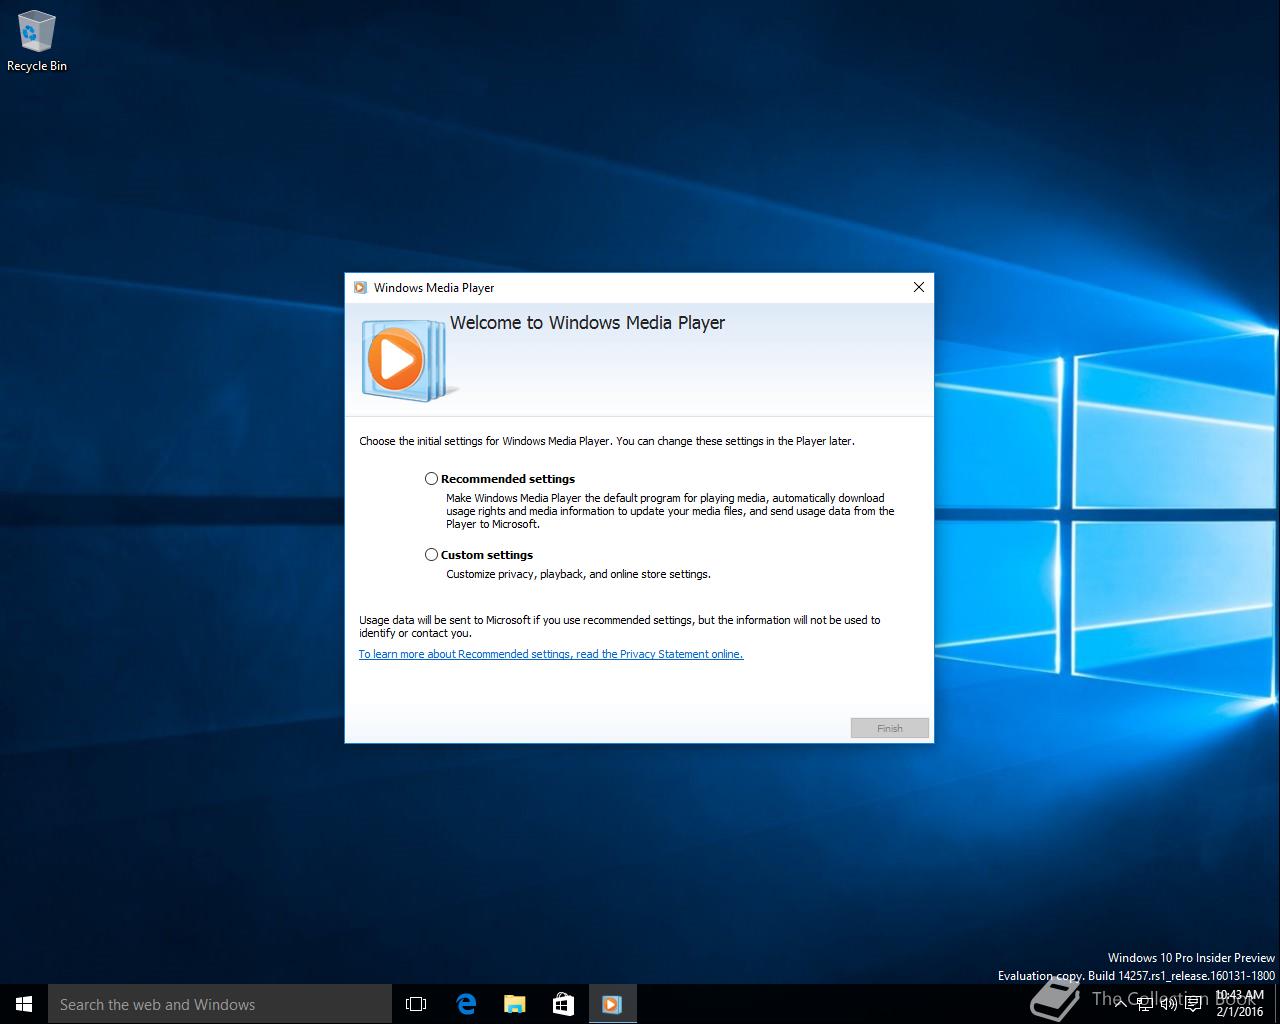Image resolution: width=1280 pixels, height=1024 pixels.
Task: Open Task View from the taskbar
Action: point(416,1004)
